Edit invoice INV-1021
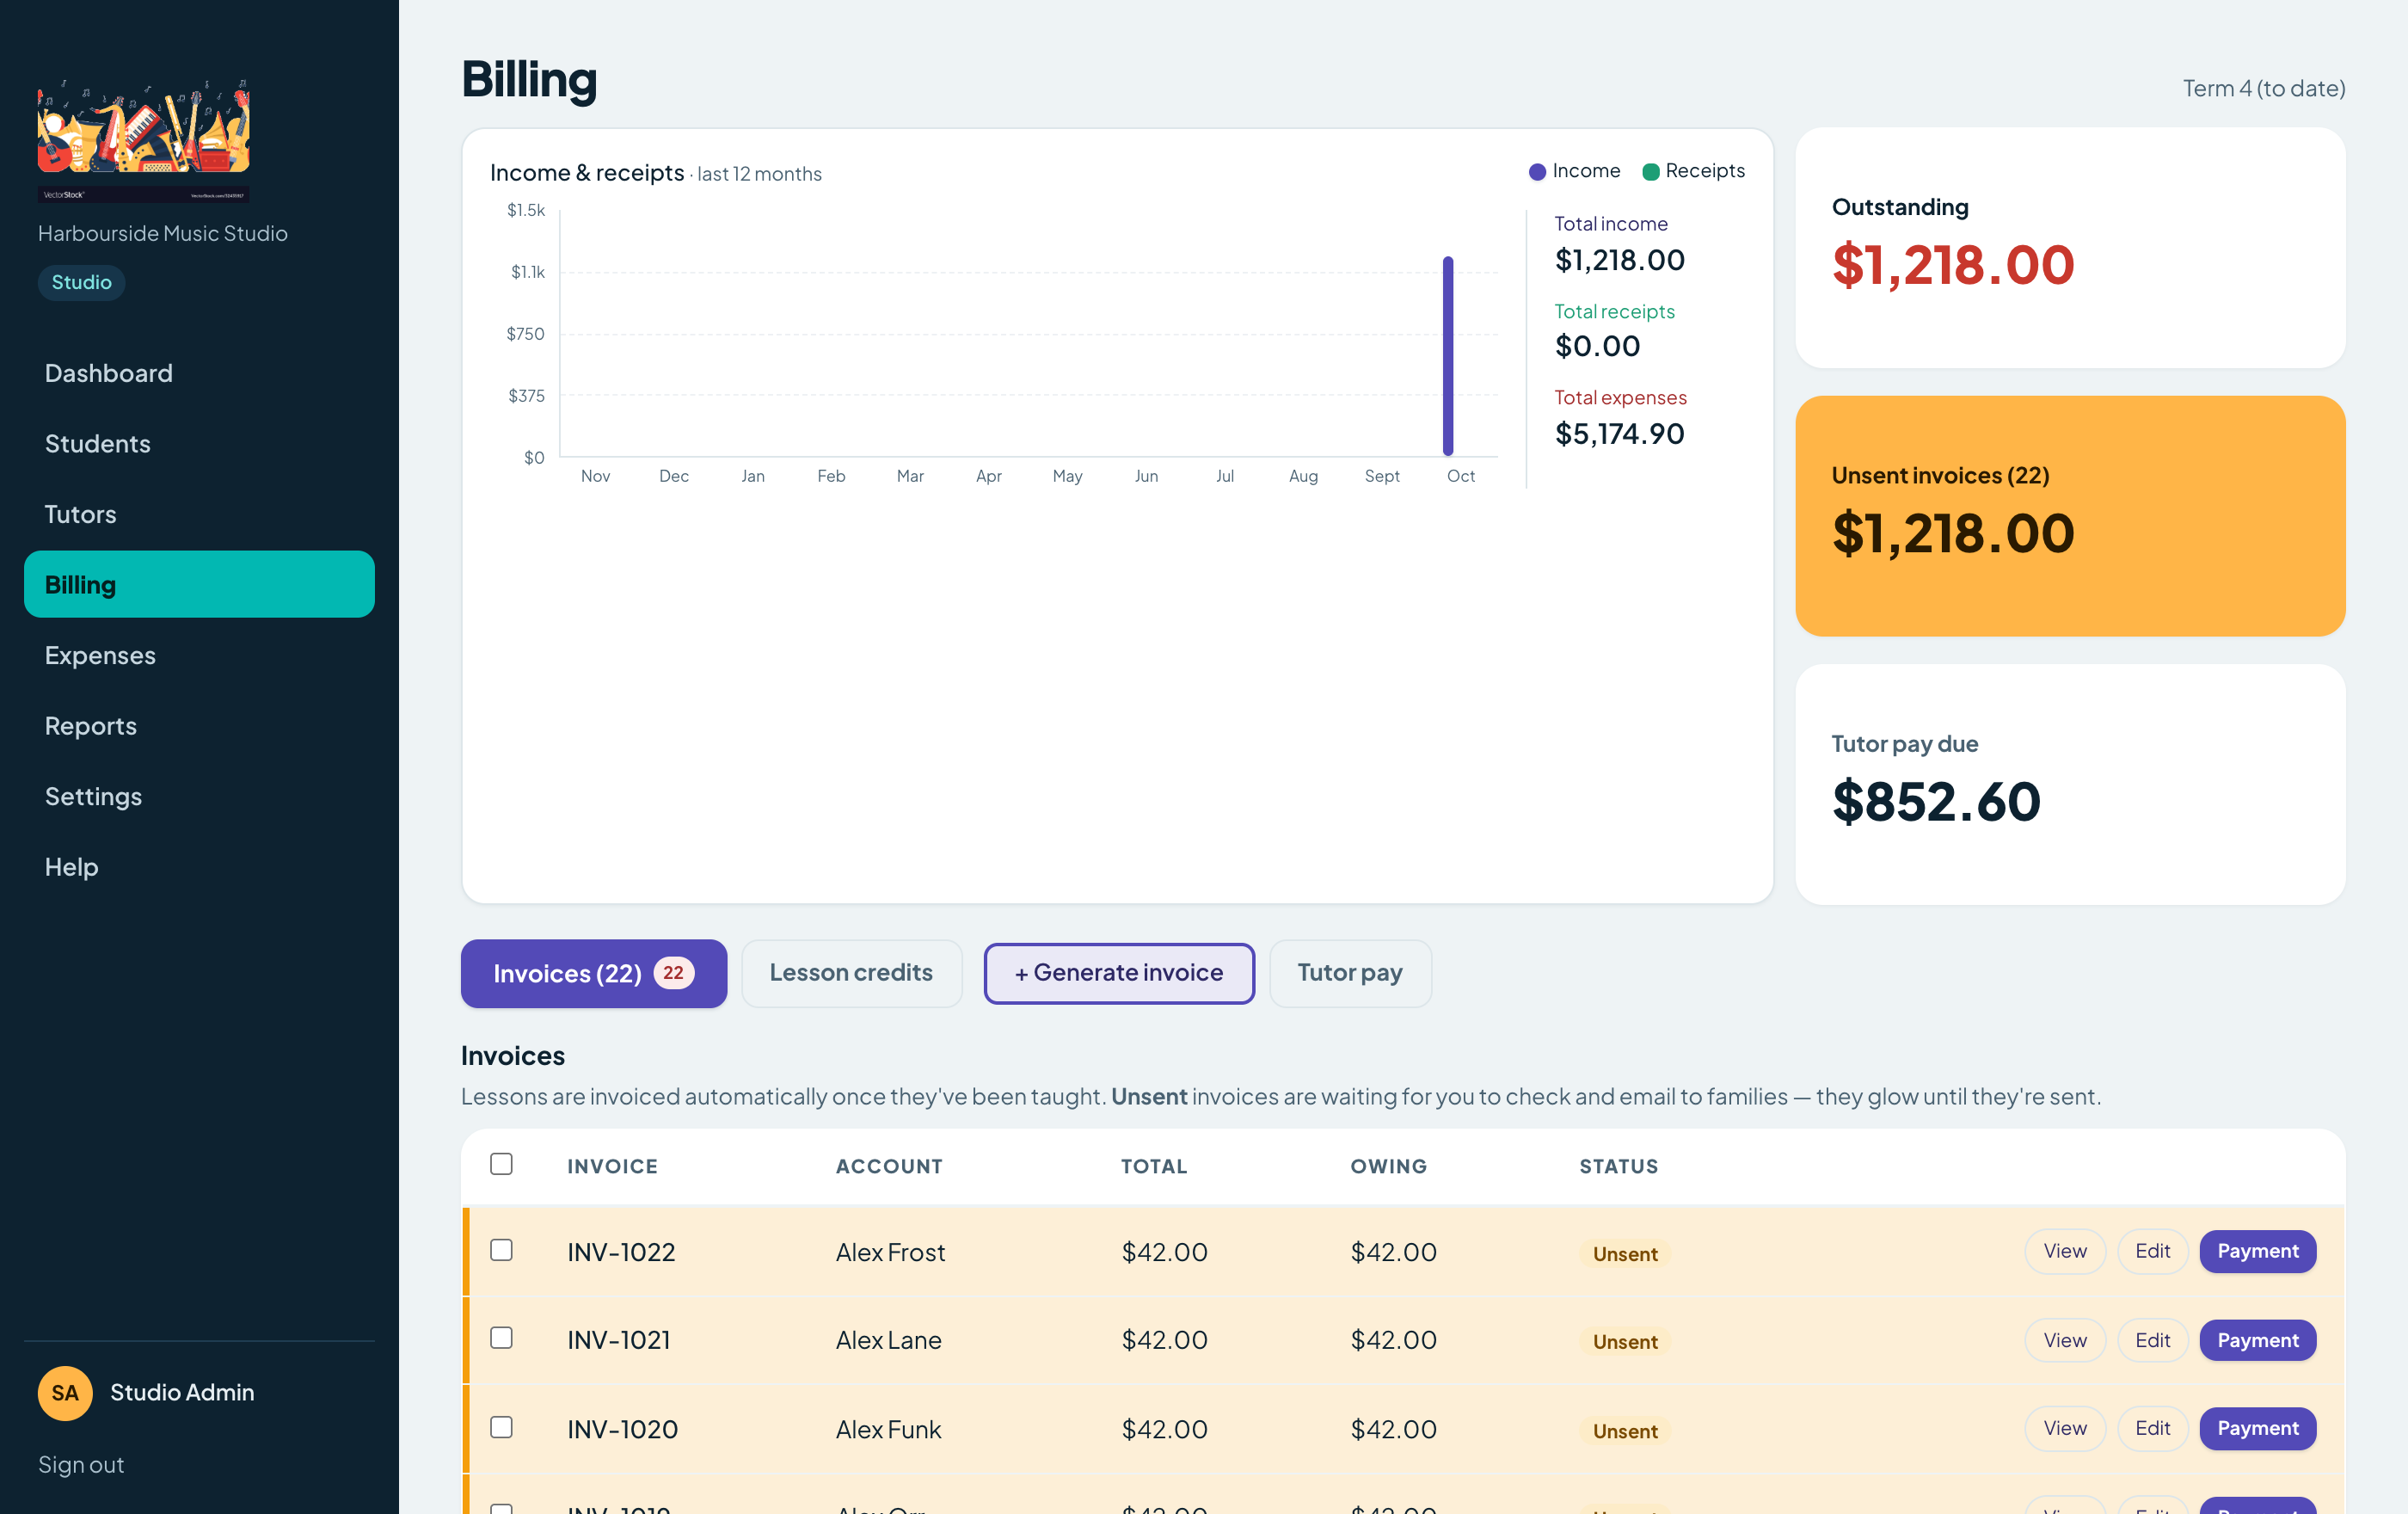2408x1514 pixels. (2152, 1340)
